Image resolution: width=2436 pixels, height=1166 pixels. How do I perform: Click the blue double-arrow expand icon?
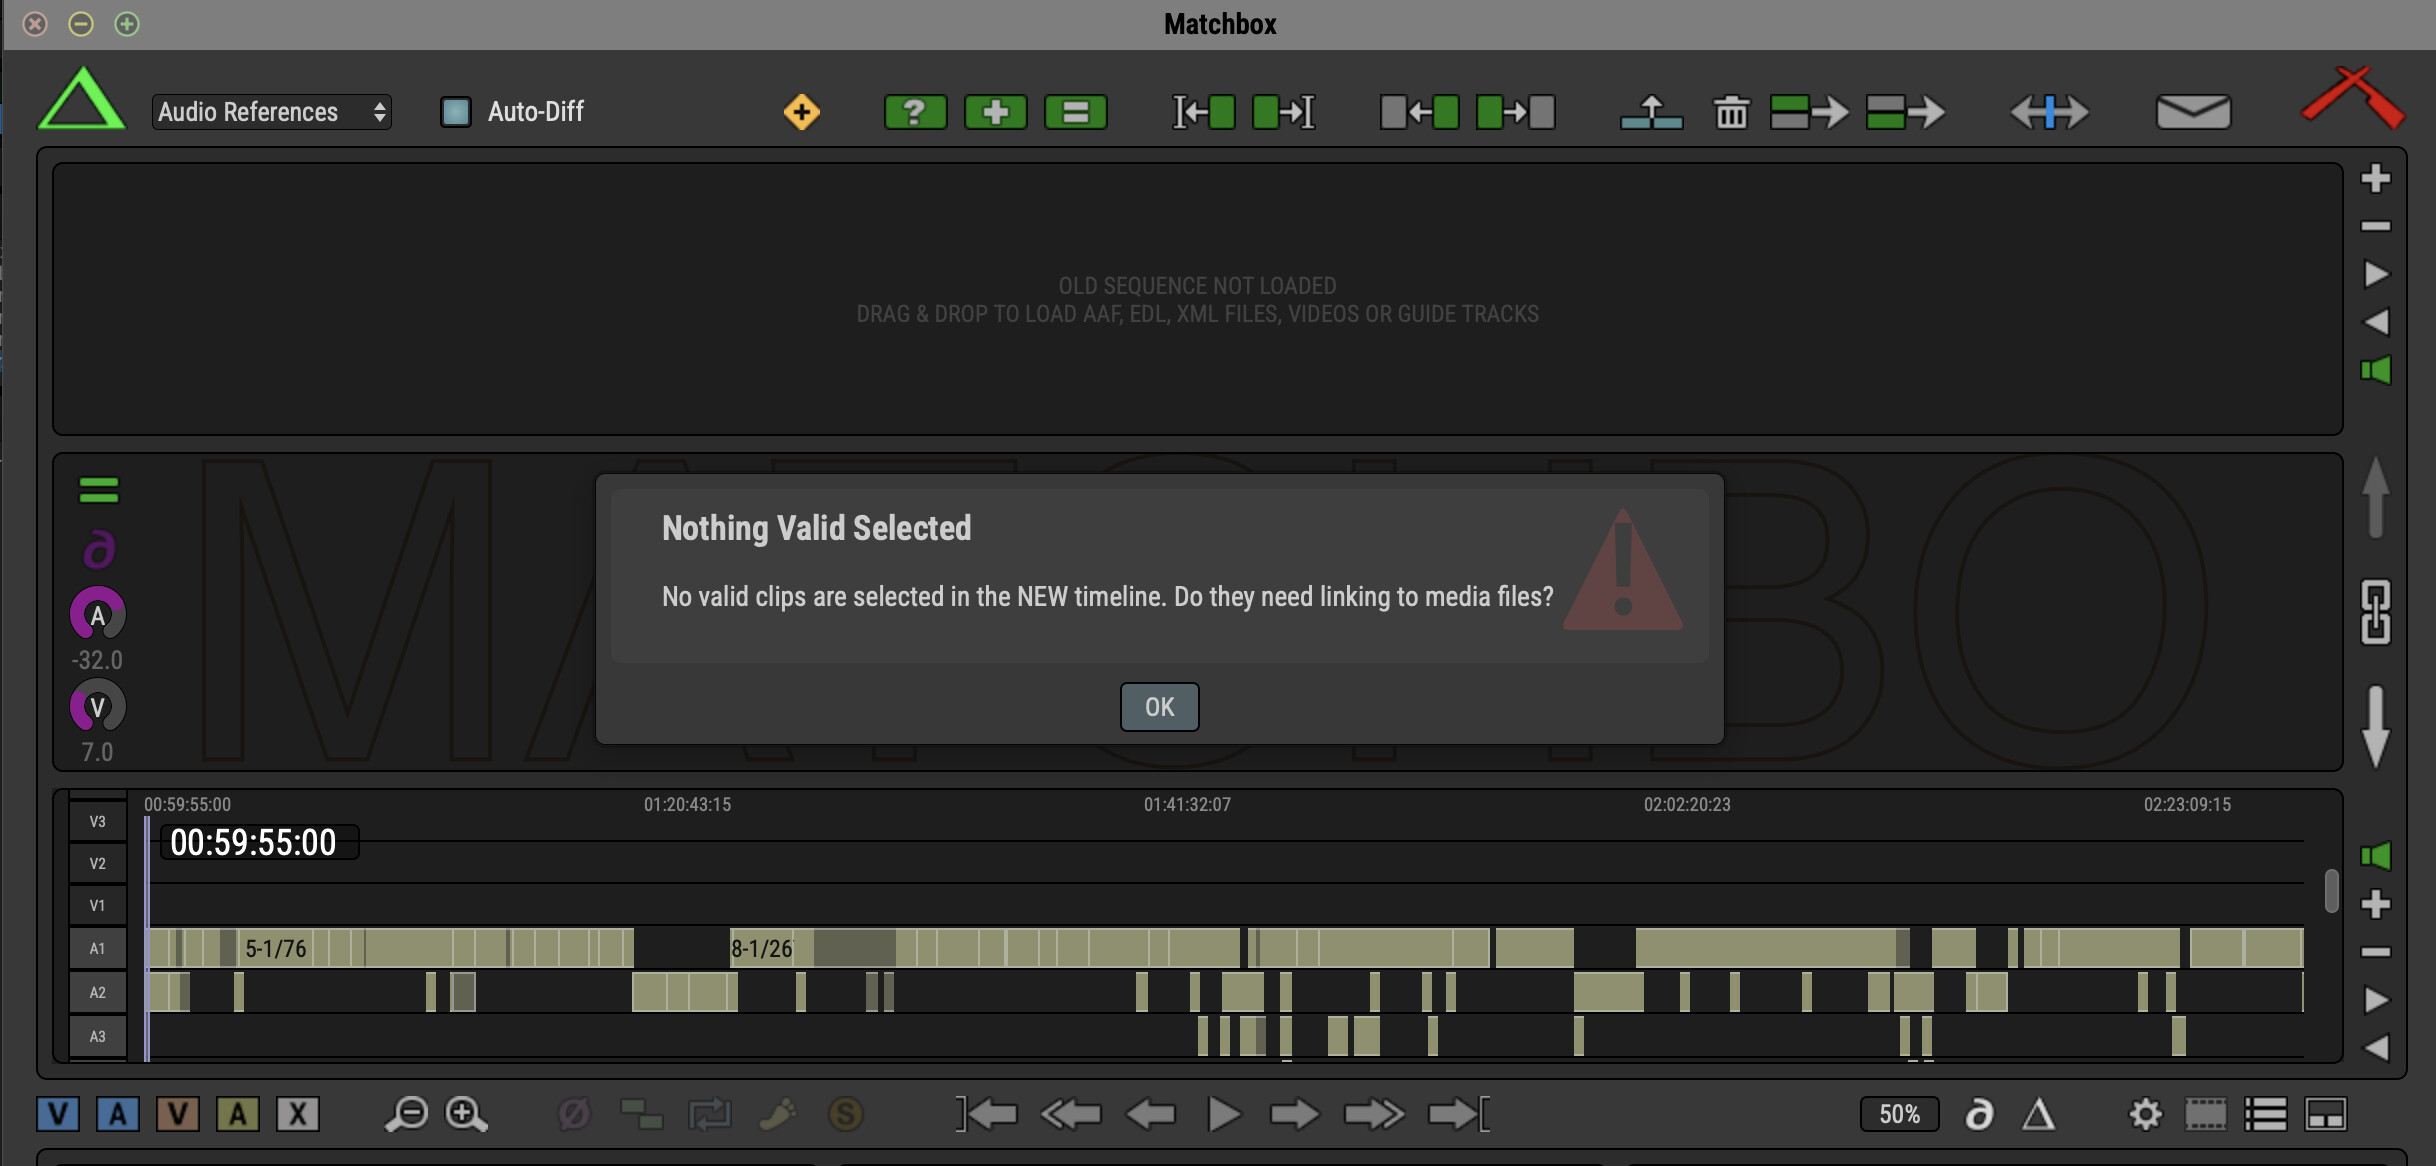2049,112
